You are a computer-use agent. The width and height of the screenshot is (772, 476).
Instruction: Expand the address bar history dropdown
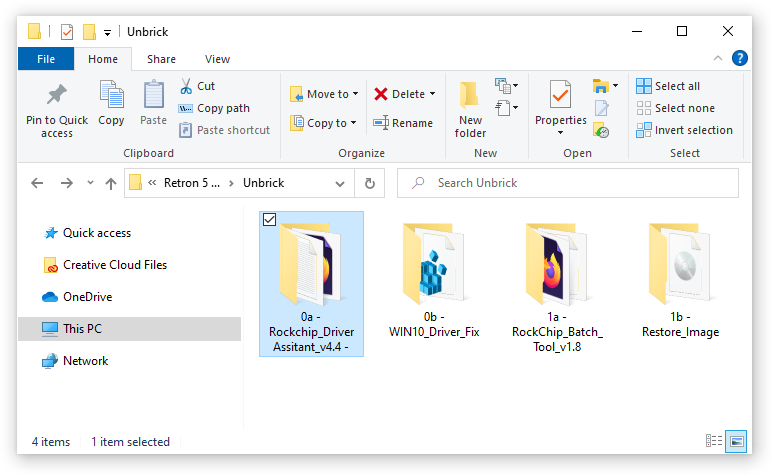click(340, 184)
